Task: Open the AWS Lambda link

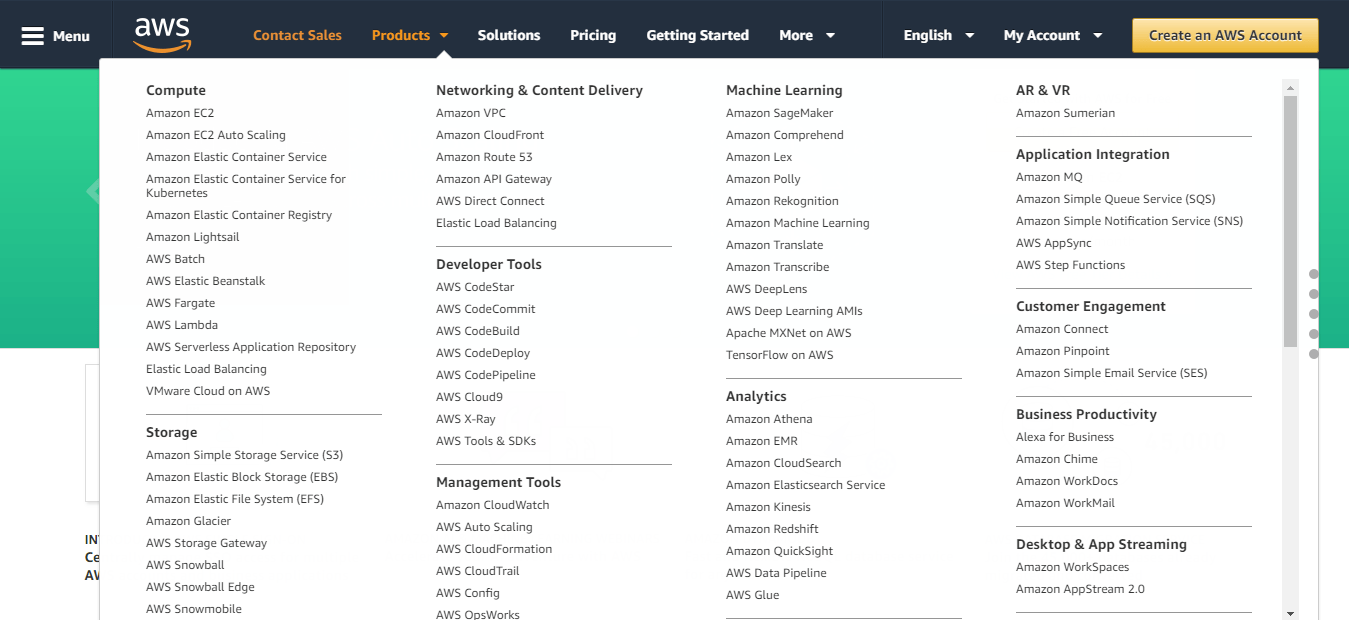Action: pos(182,325)
